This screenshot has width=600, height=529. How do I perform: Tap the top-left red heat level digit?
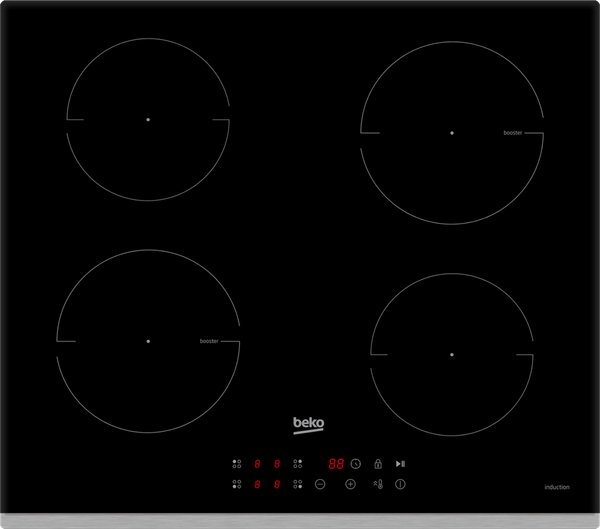coord(257,464)
